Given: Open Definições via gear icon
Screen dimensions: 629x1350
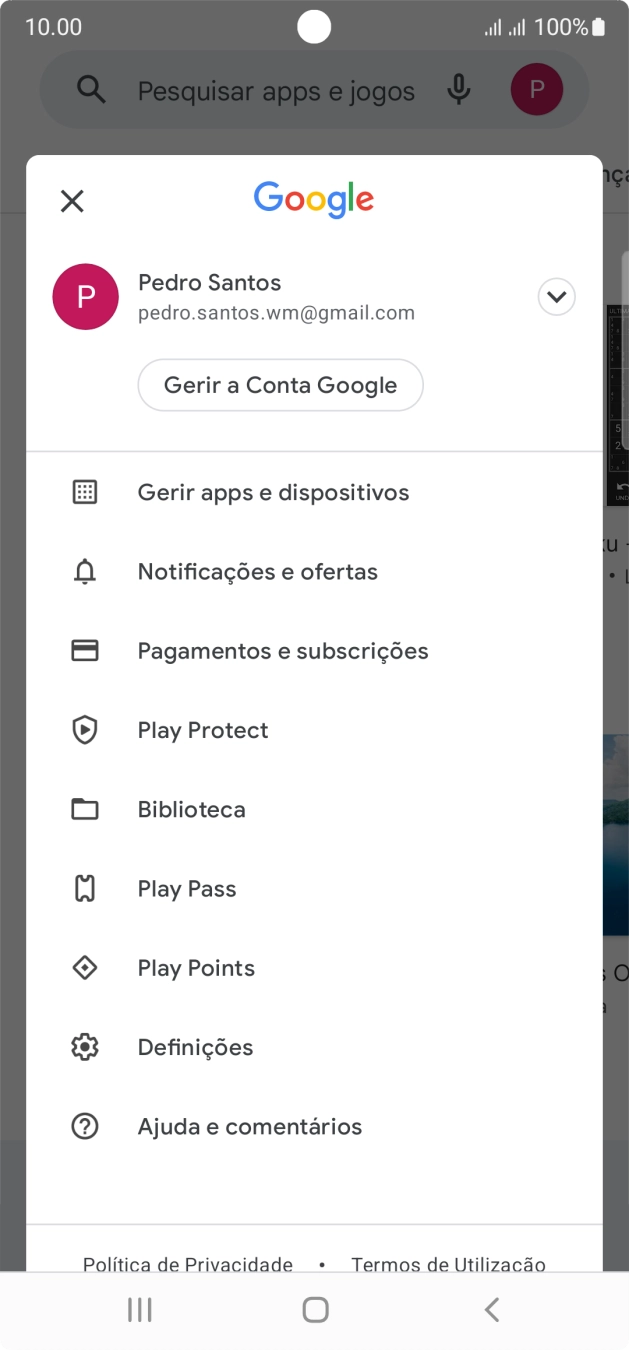Looking at the screenshot, I should (85, 1046).
